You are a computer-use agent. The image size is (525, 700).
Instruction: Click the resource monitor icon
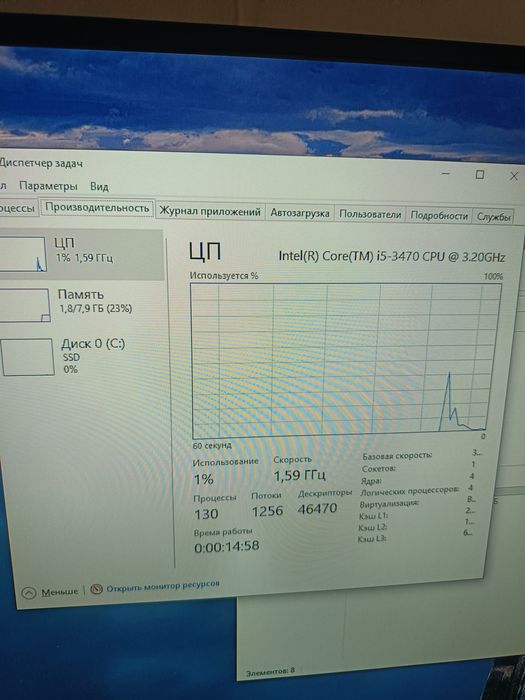96,589
